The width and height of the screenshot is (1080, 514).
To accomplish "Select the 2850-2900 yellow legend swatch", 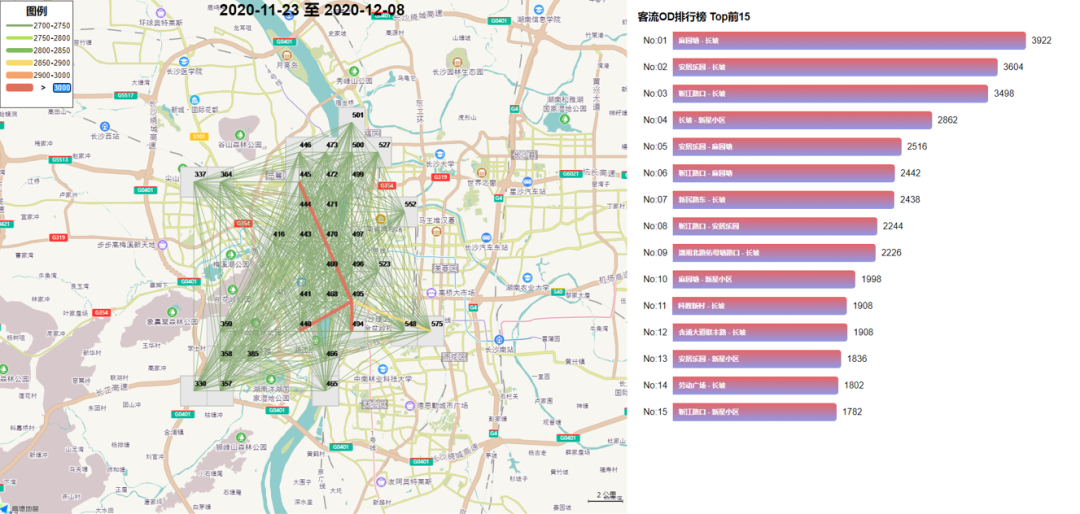I will point(19,62).
